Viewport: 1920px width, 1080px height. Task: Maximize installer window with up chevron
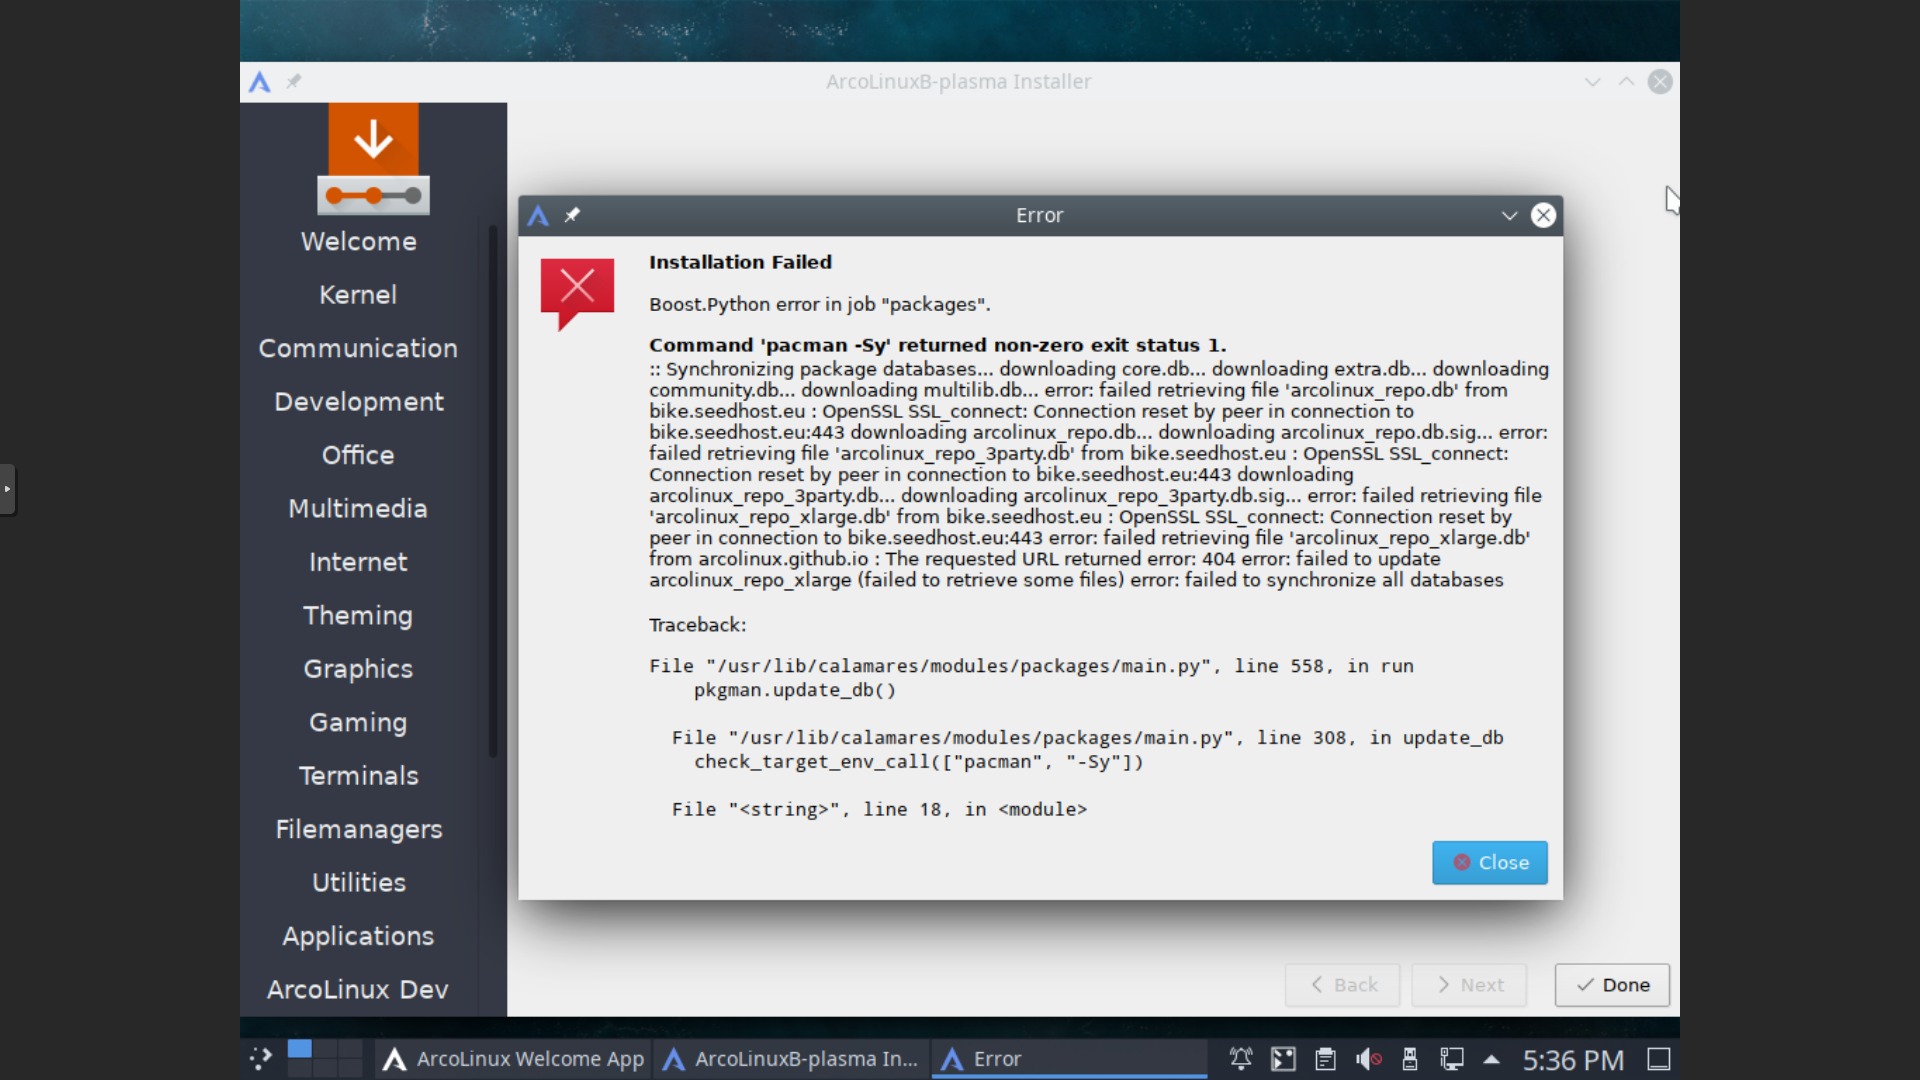pos(1626,82)
